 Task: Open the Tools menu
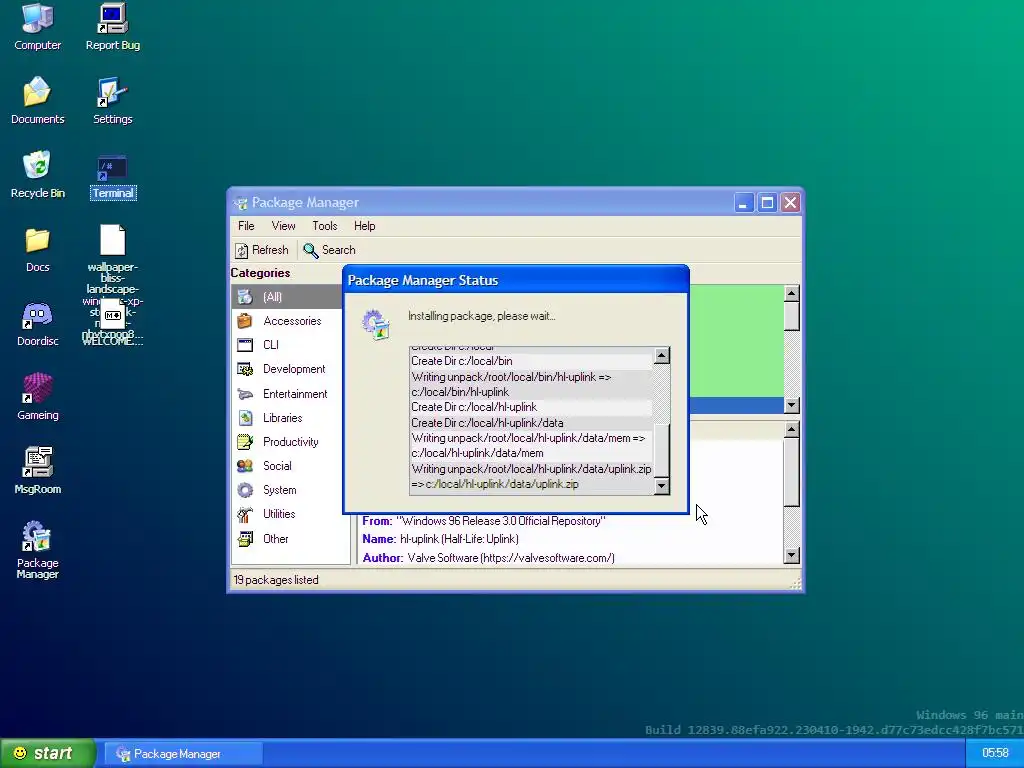pos(325,226)
